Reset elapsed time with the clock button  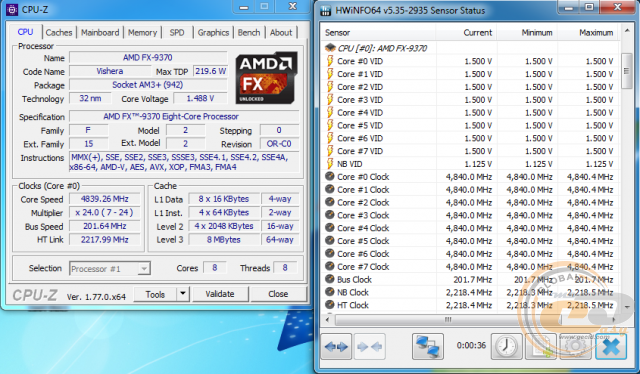point(506,347)
